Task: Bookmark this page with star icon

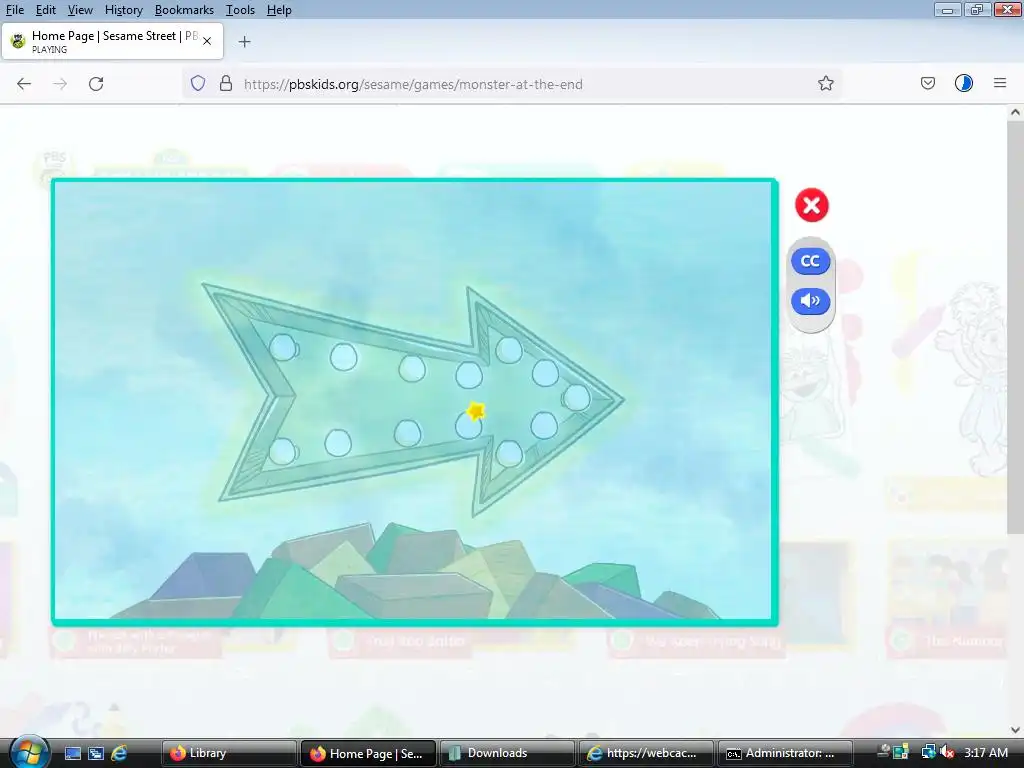Action: (825, 84)
